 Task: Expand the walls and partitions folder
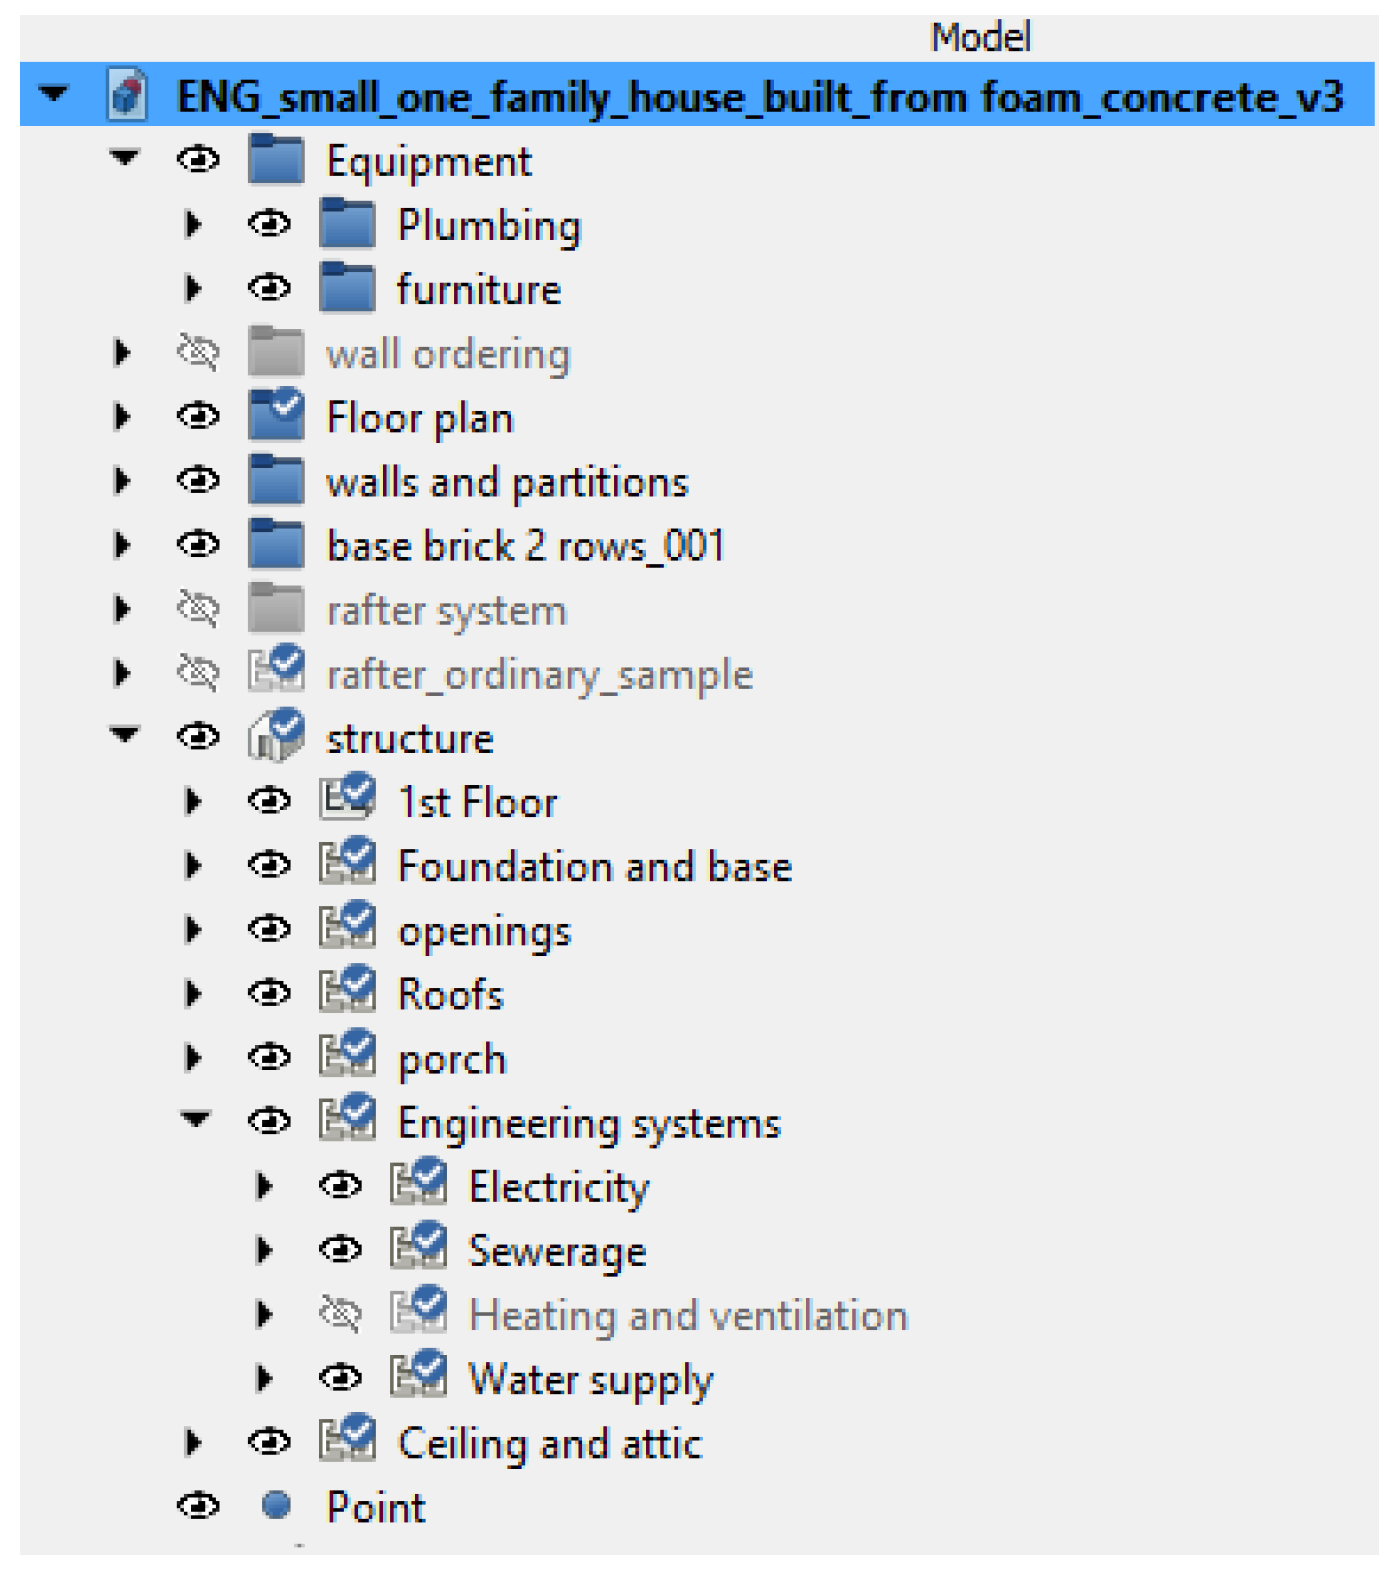coord(122,481)
